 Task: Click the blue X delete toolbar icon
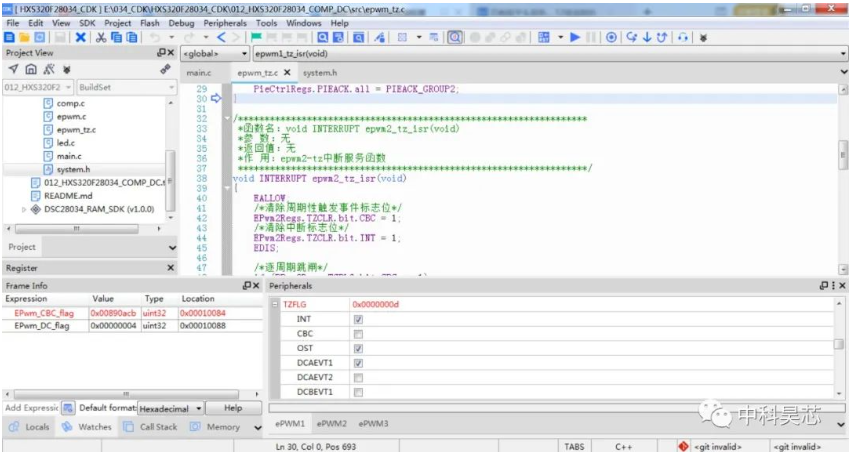80,37
